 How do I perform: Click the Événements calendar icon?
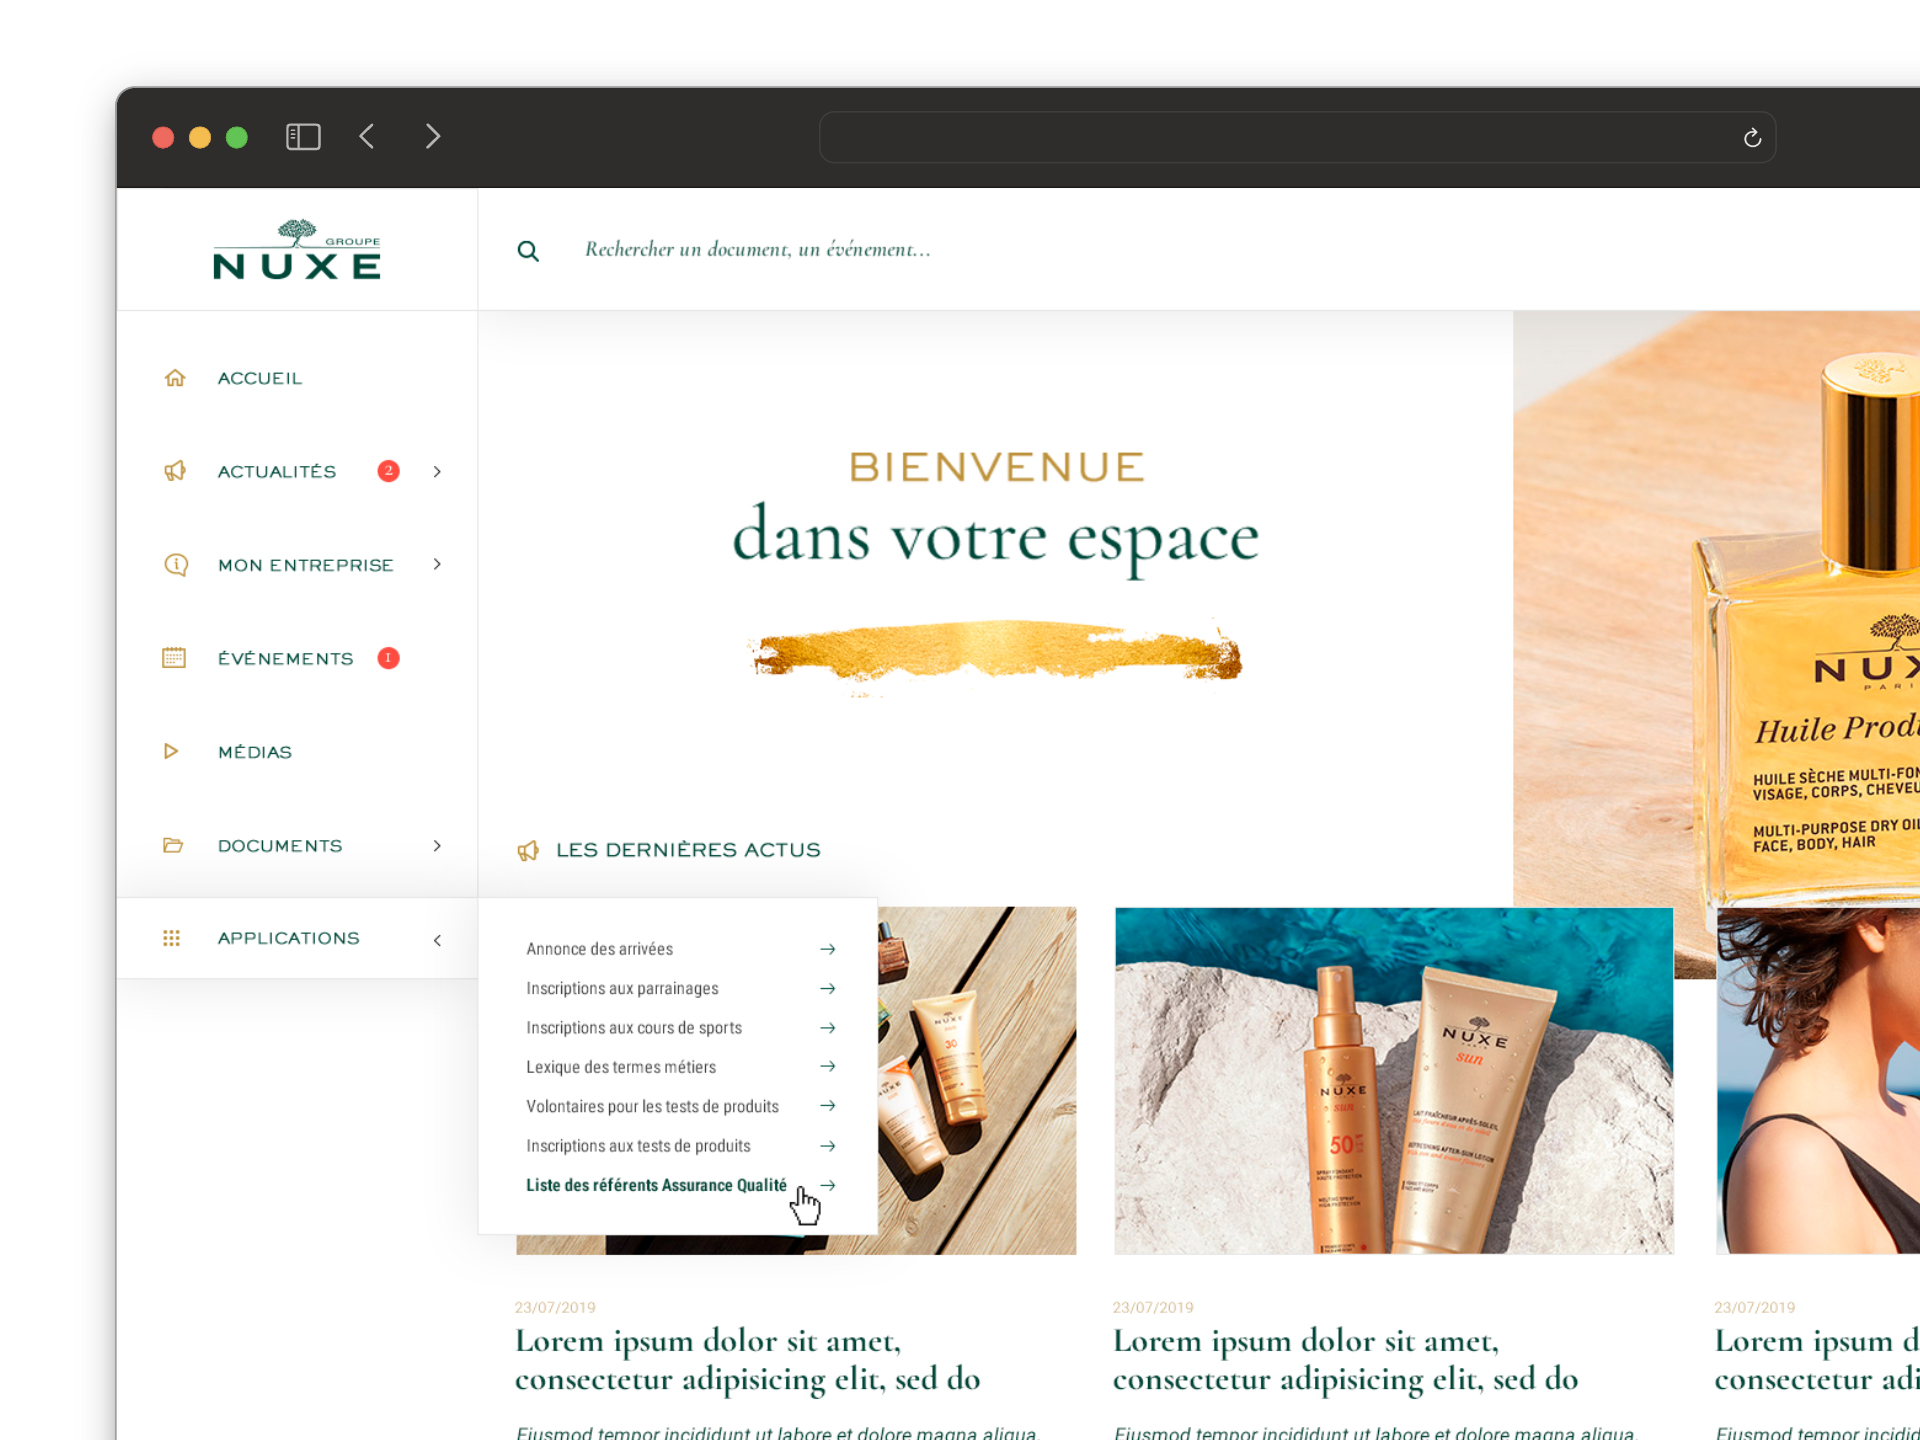[174, 658]
